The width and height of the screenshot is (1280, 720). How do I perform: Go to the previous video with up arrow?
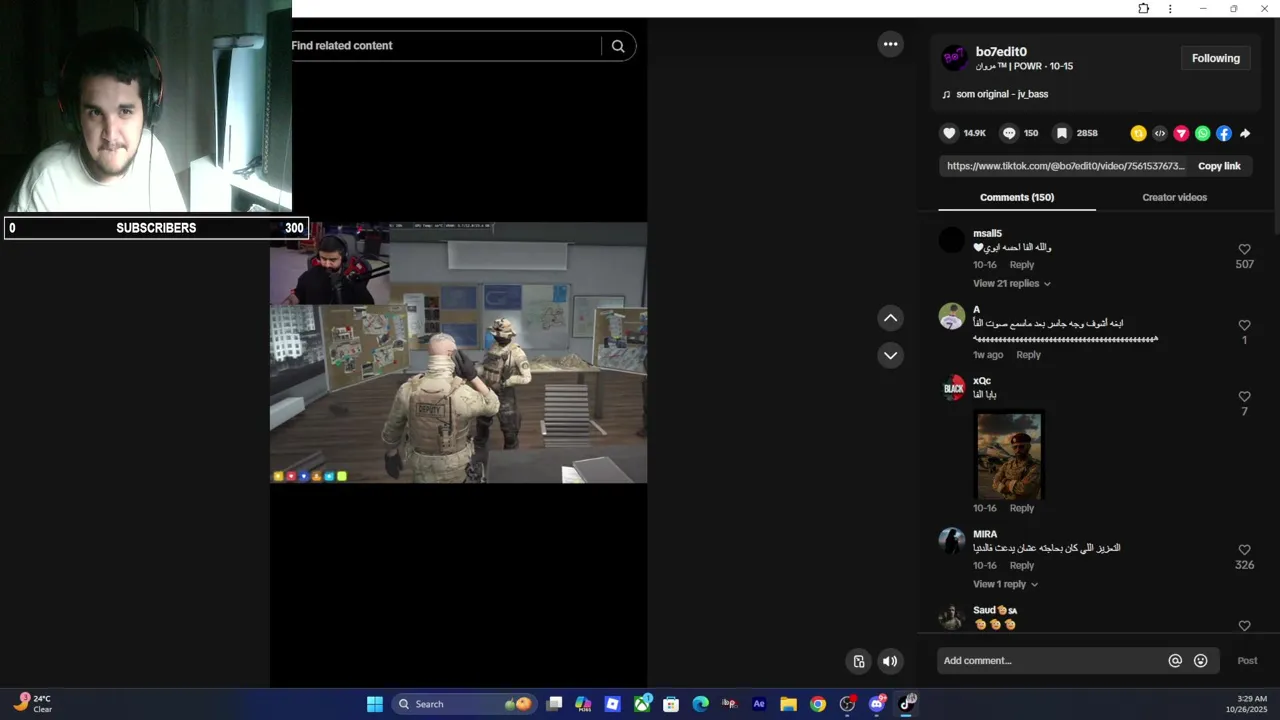tap(890, 318)
